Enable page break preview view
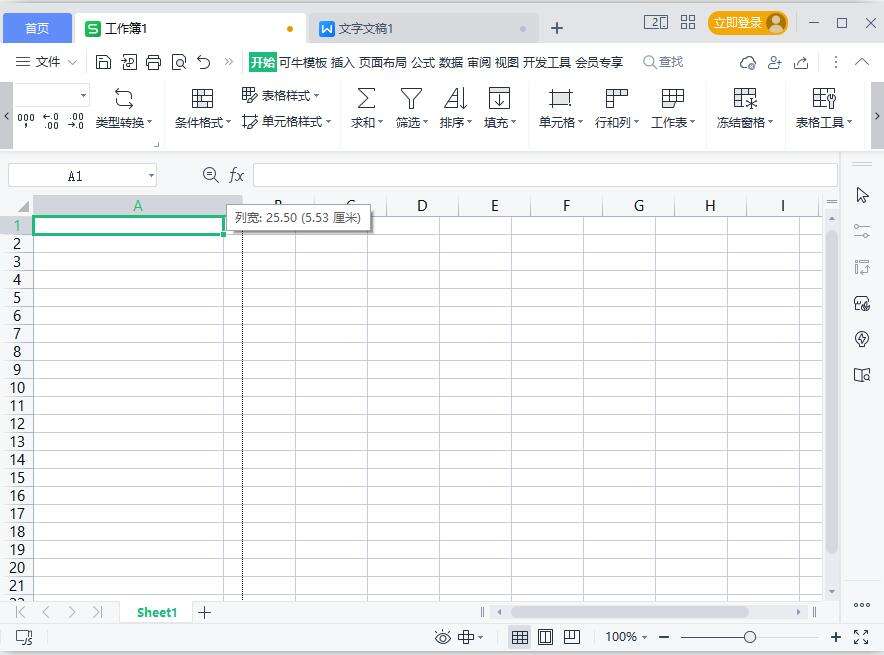 point(572,637)
